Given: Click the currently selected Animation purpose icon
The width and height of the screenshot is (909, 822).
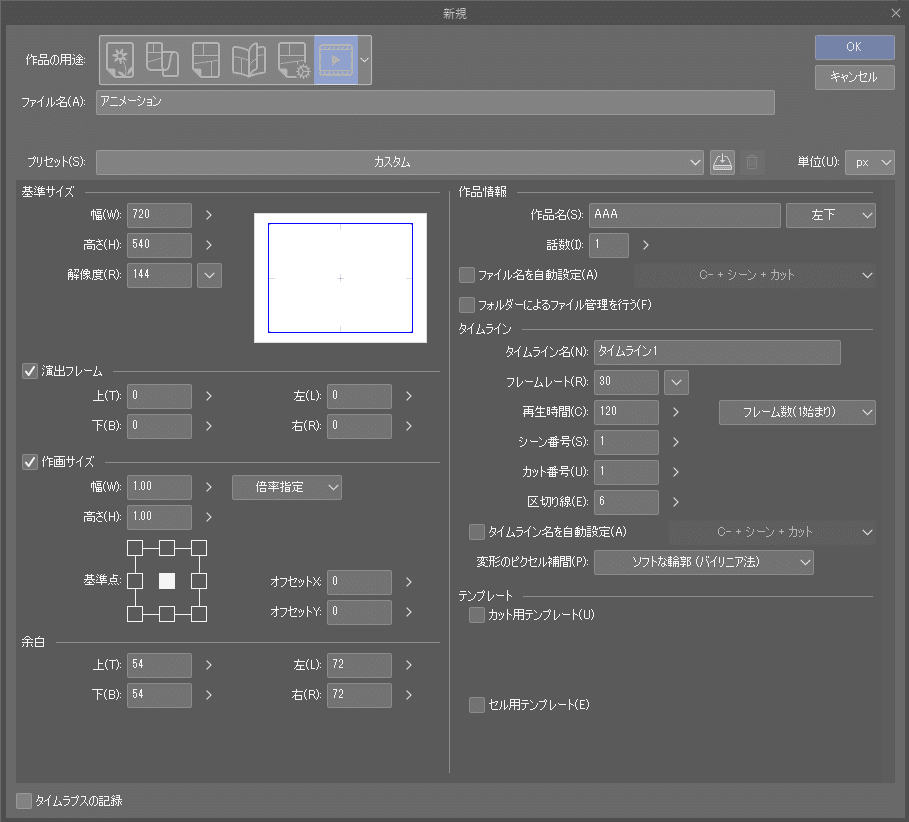Looking at the screenshot, I should pyautogui.click(x=335, y=59).
